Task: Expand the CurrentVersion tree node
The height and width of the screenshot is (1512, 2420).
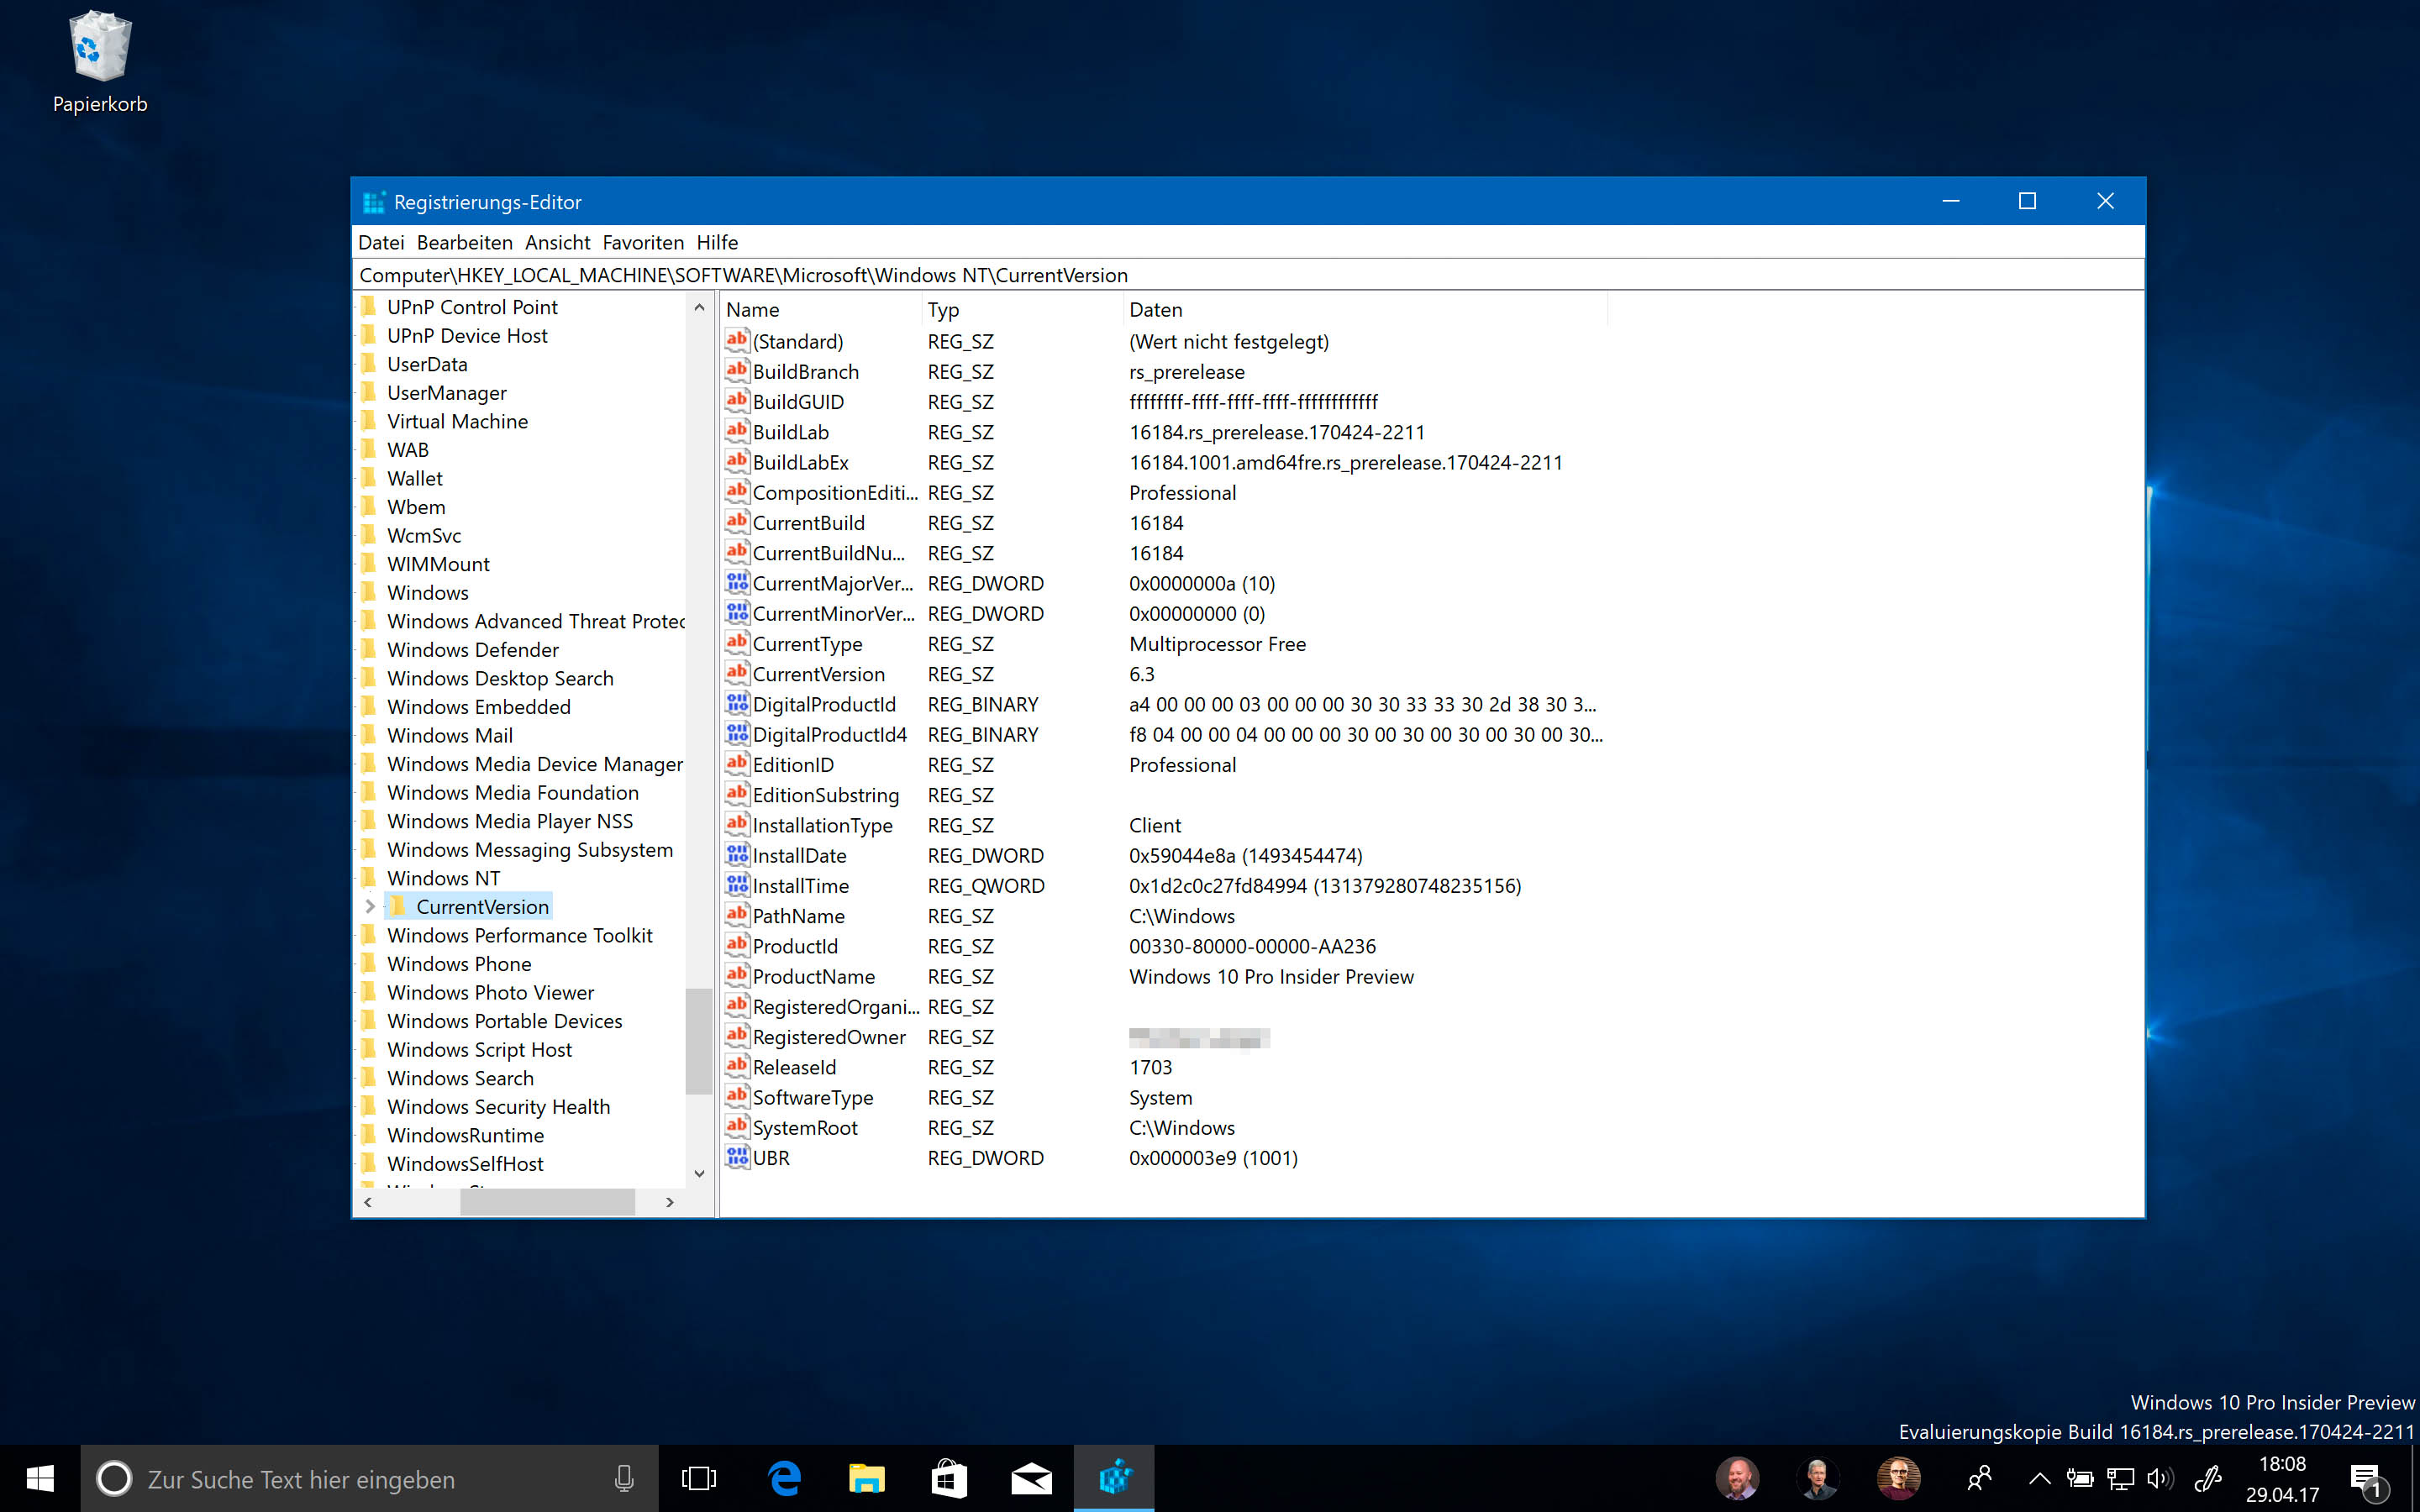Action: (370, 906)
